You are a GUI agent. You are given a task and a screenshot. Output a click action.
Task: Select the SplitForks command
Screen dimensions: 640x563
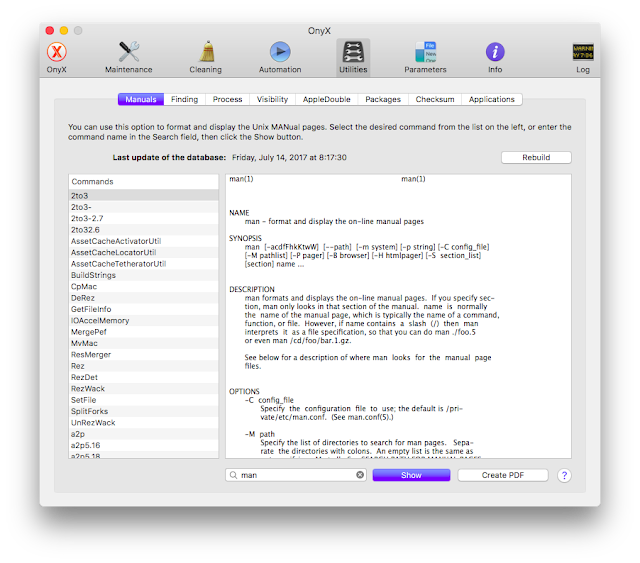[143, 411]
